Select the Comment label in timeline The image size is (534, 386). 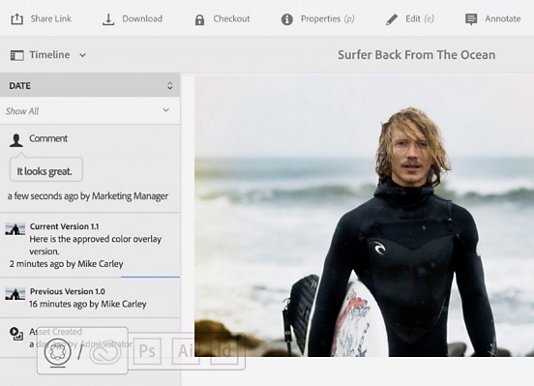48,138
